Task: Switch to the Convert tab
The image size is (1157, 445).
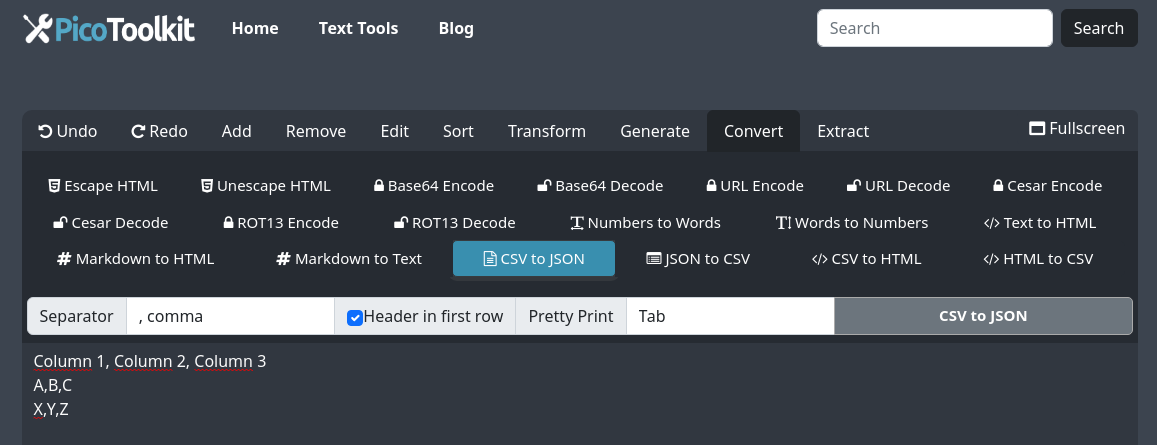Action: tap(753, 131)
